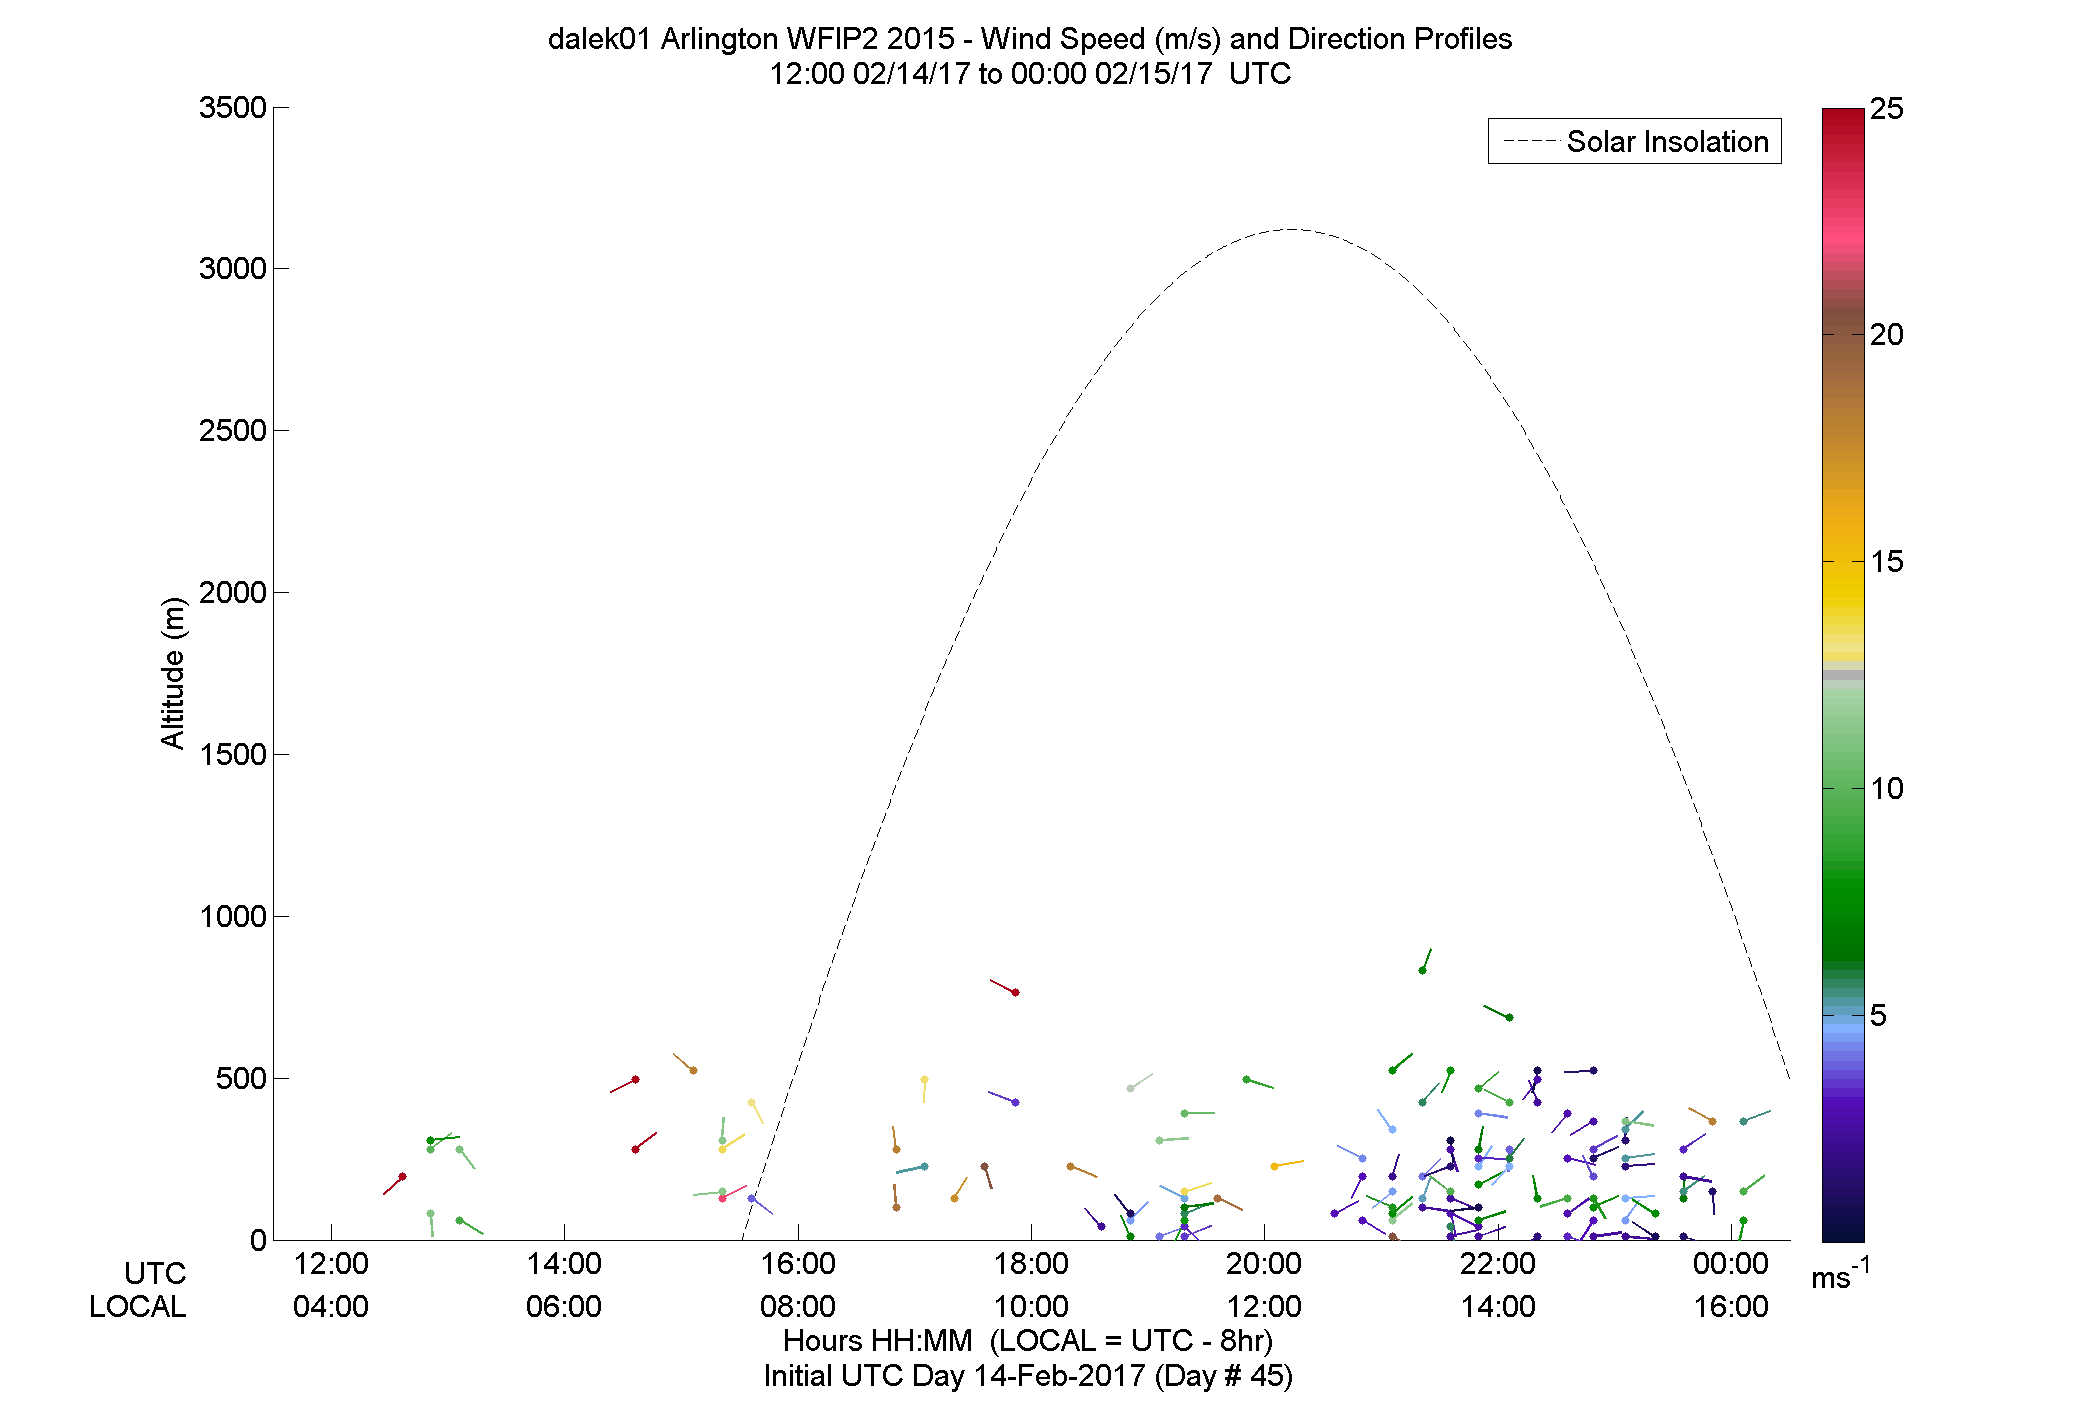Click the yellow section of the colorbar
Viewport: 2098px width, 1425px height.
[1843, 595]
